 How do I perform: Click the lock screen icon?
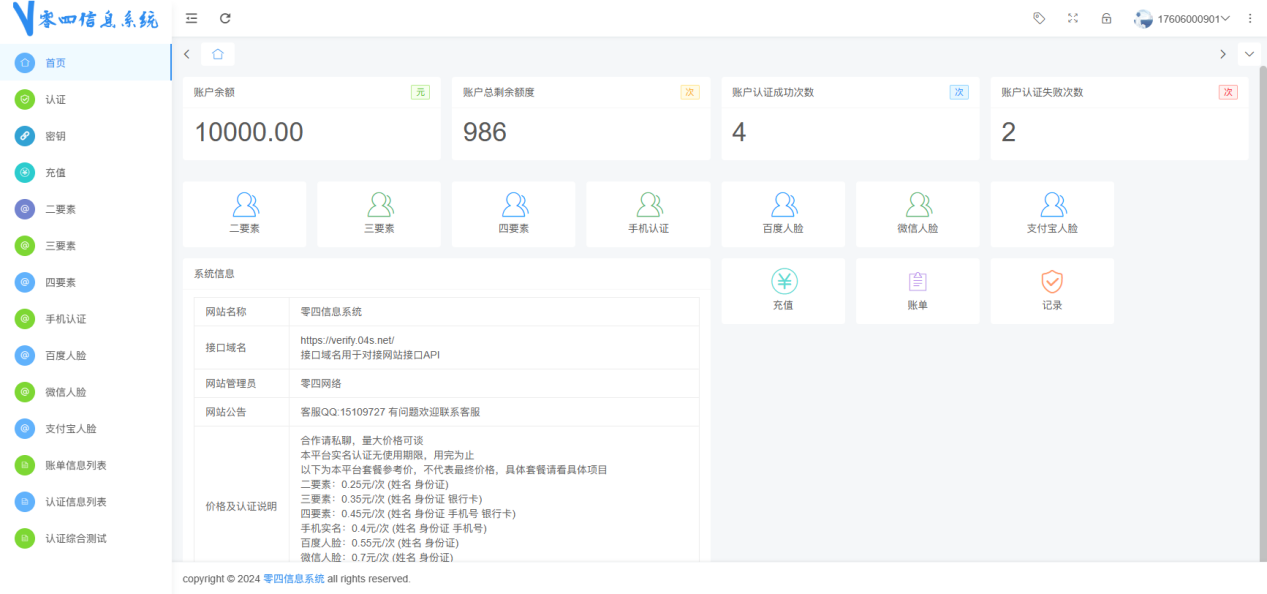[1106, 18]
